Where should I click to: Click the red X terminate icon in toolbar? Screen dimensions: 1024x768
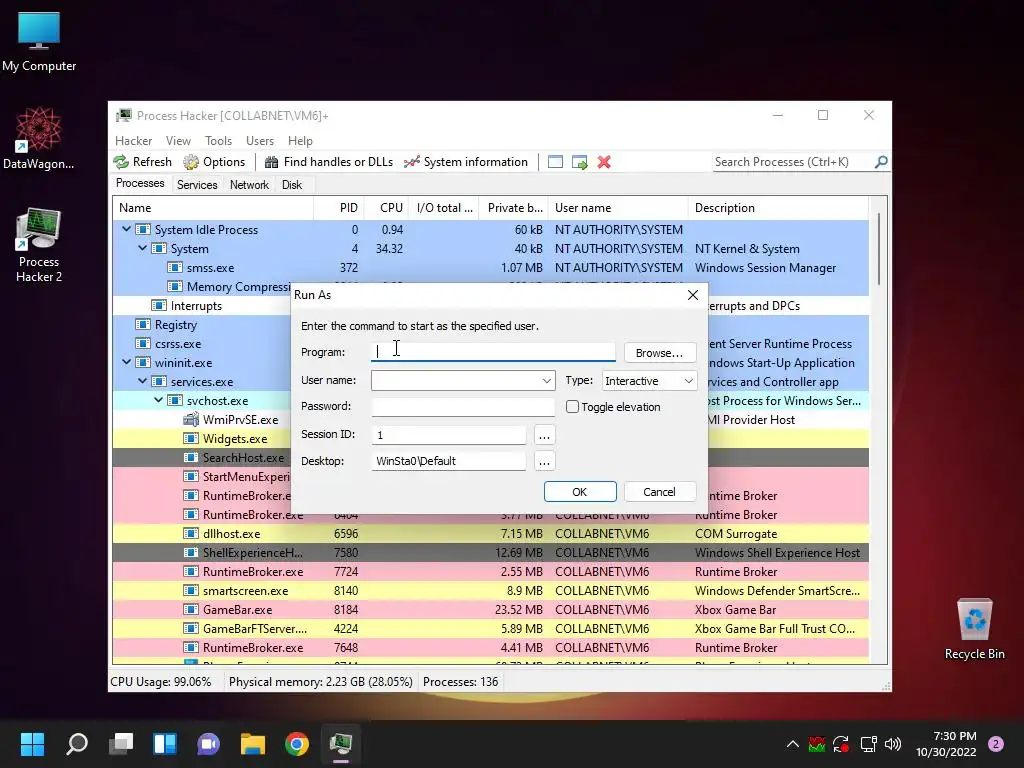pyautogui.click(x=604, y=162)
